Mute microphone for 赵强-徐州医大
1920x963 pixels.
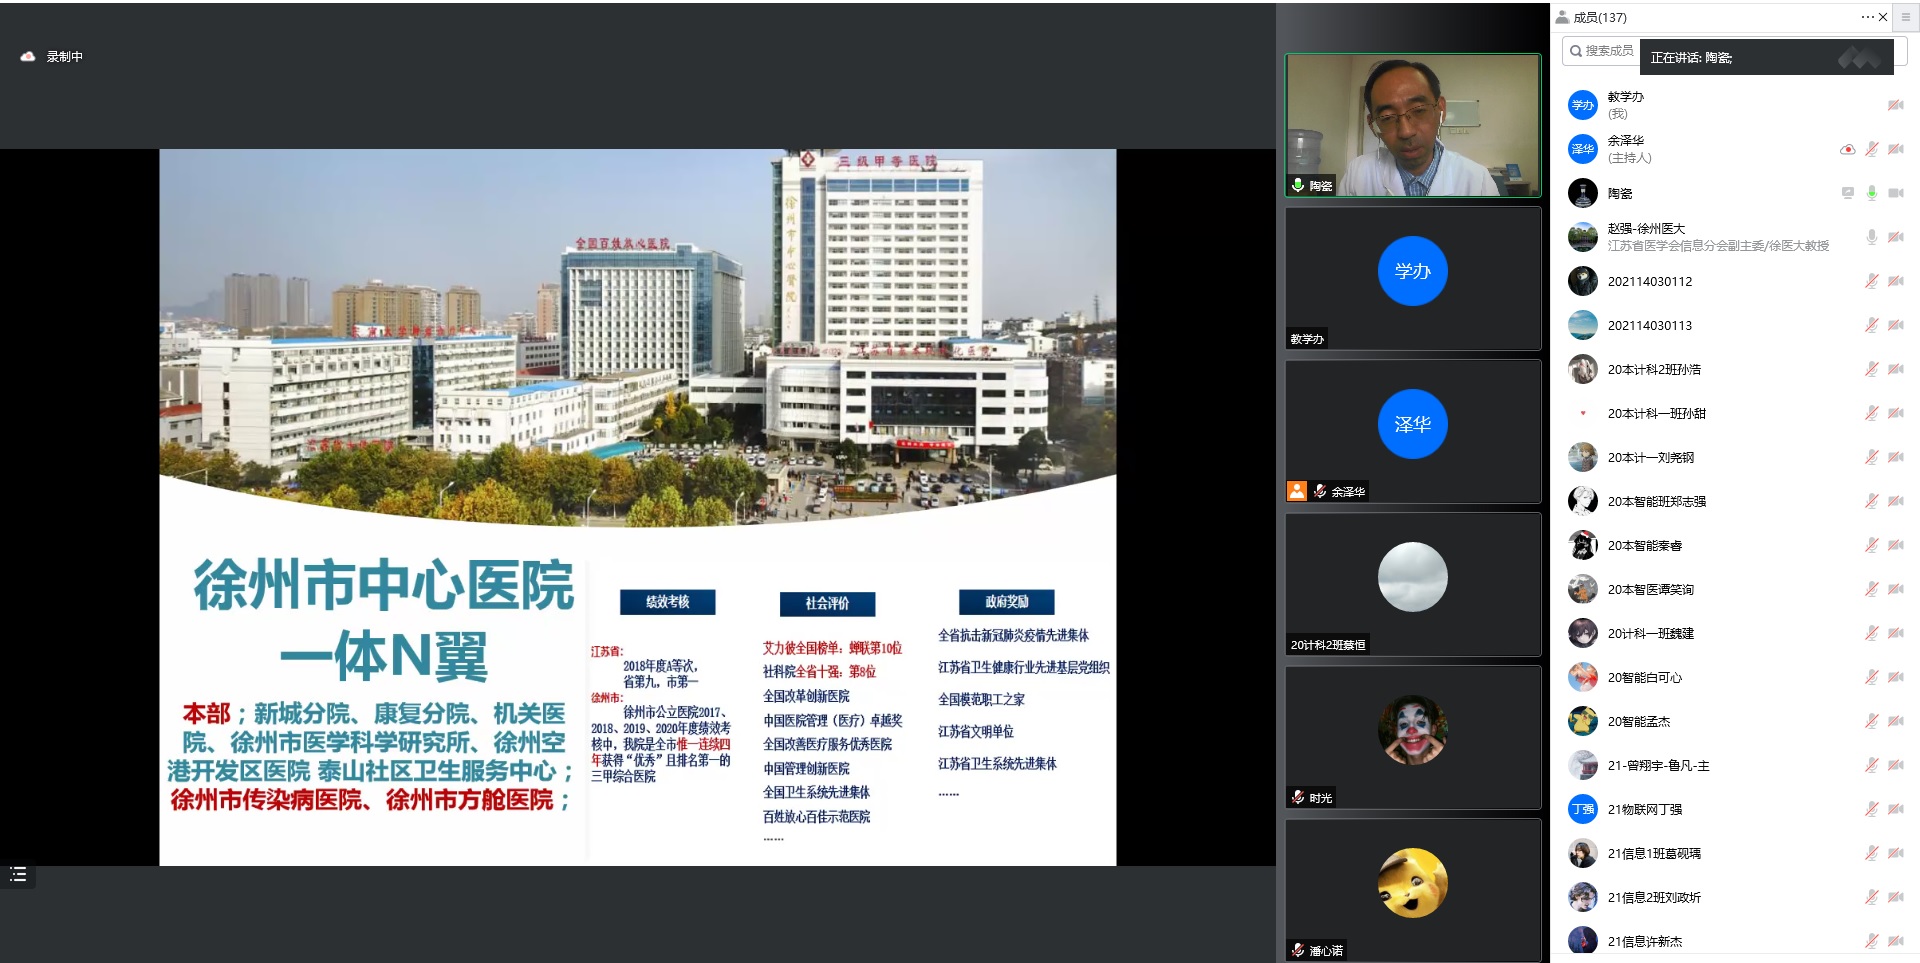[1871, 237]
